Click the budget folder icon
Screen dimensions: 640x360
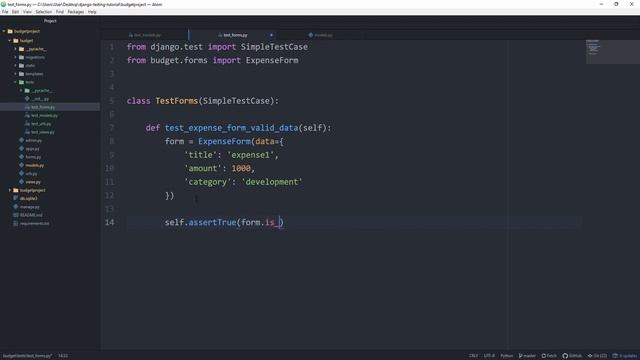(x=16, y=41)
